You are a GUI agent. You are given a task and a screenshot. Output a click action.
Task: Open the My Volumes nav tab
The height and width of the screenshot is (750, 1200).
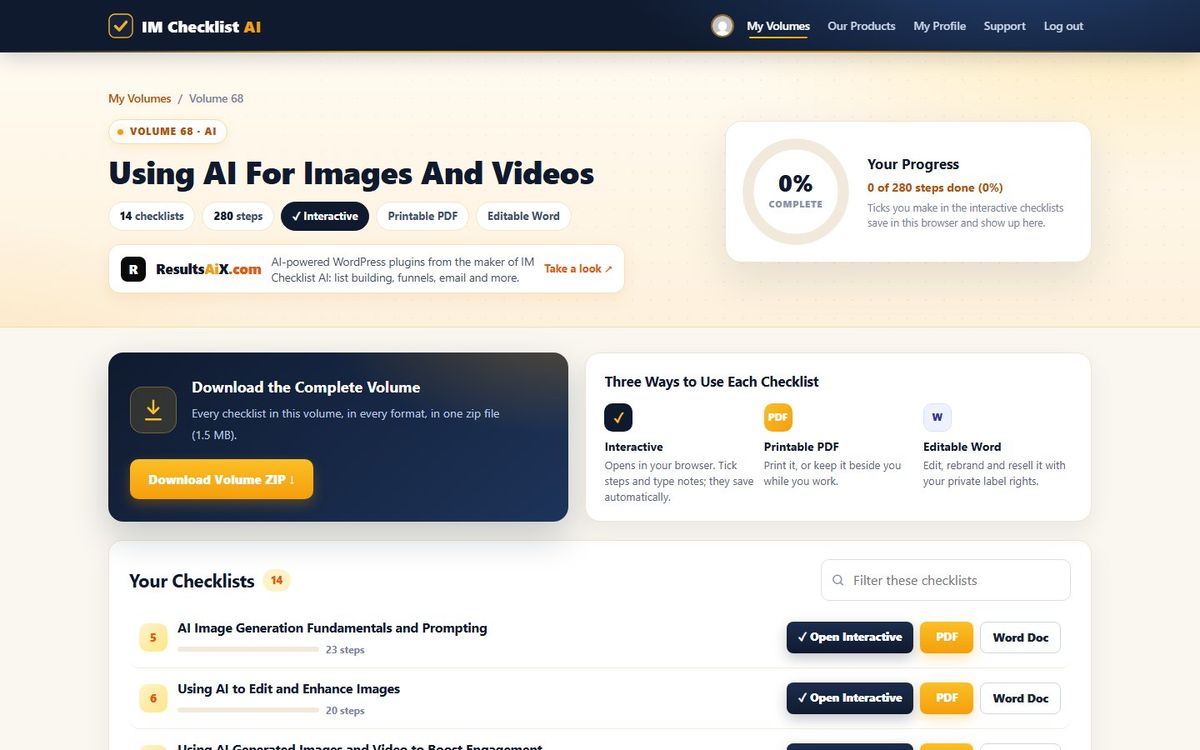pos(778,26)
